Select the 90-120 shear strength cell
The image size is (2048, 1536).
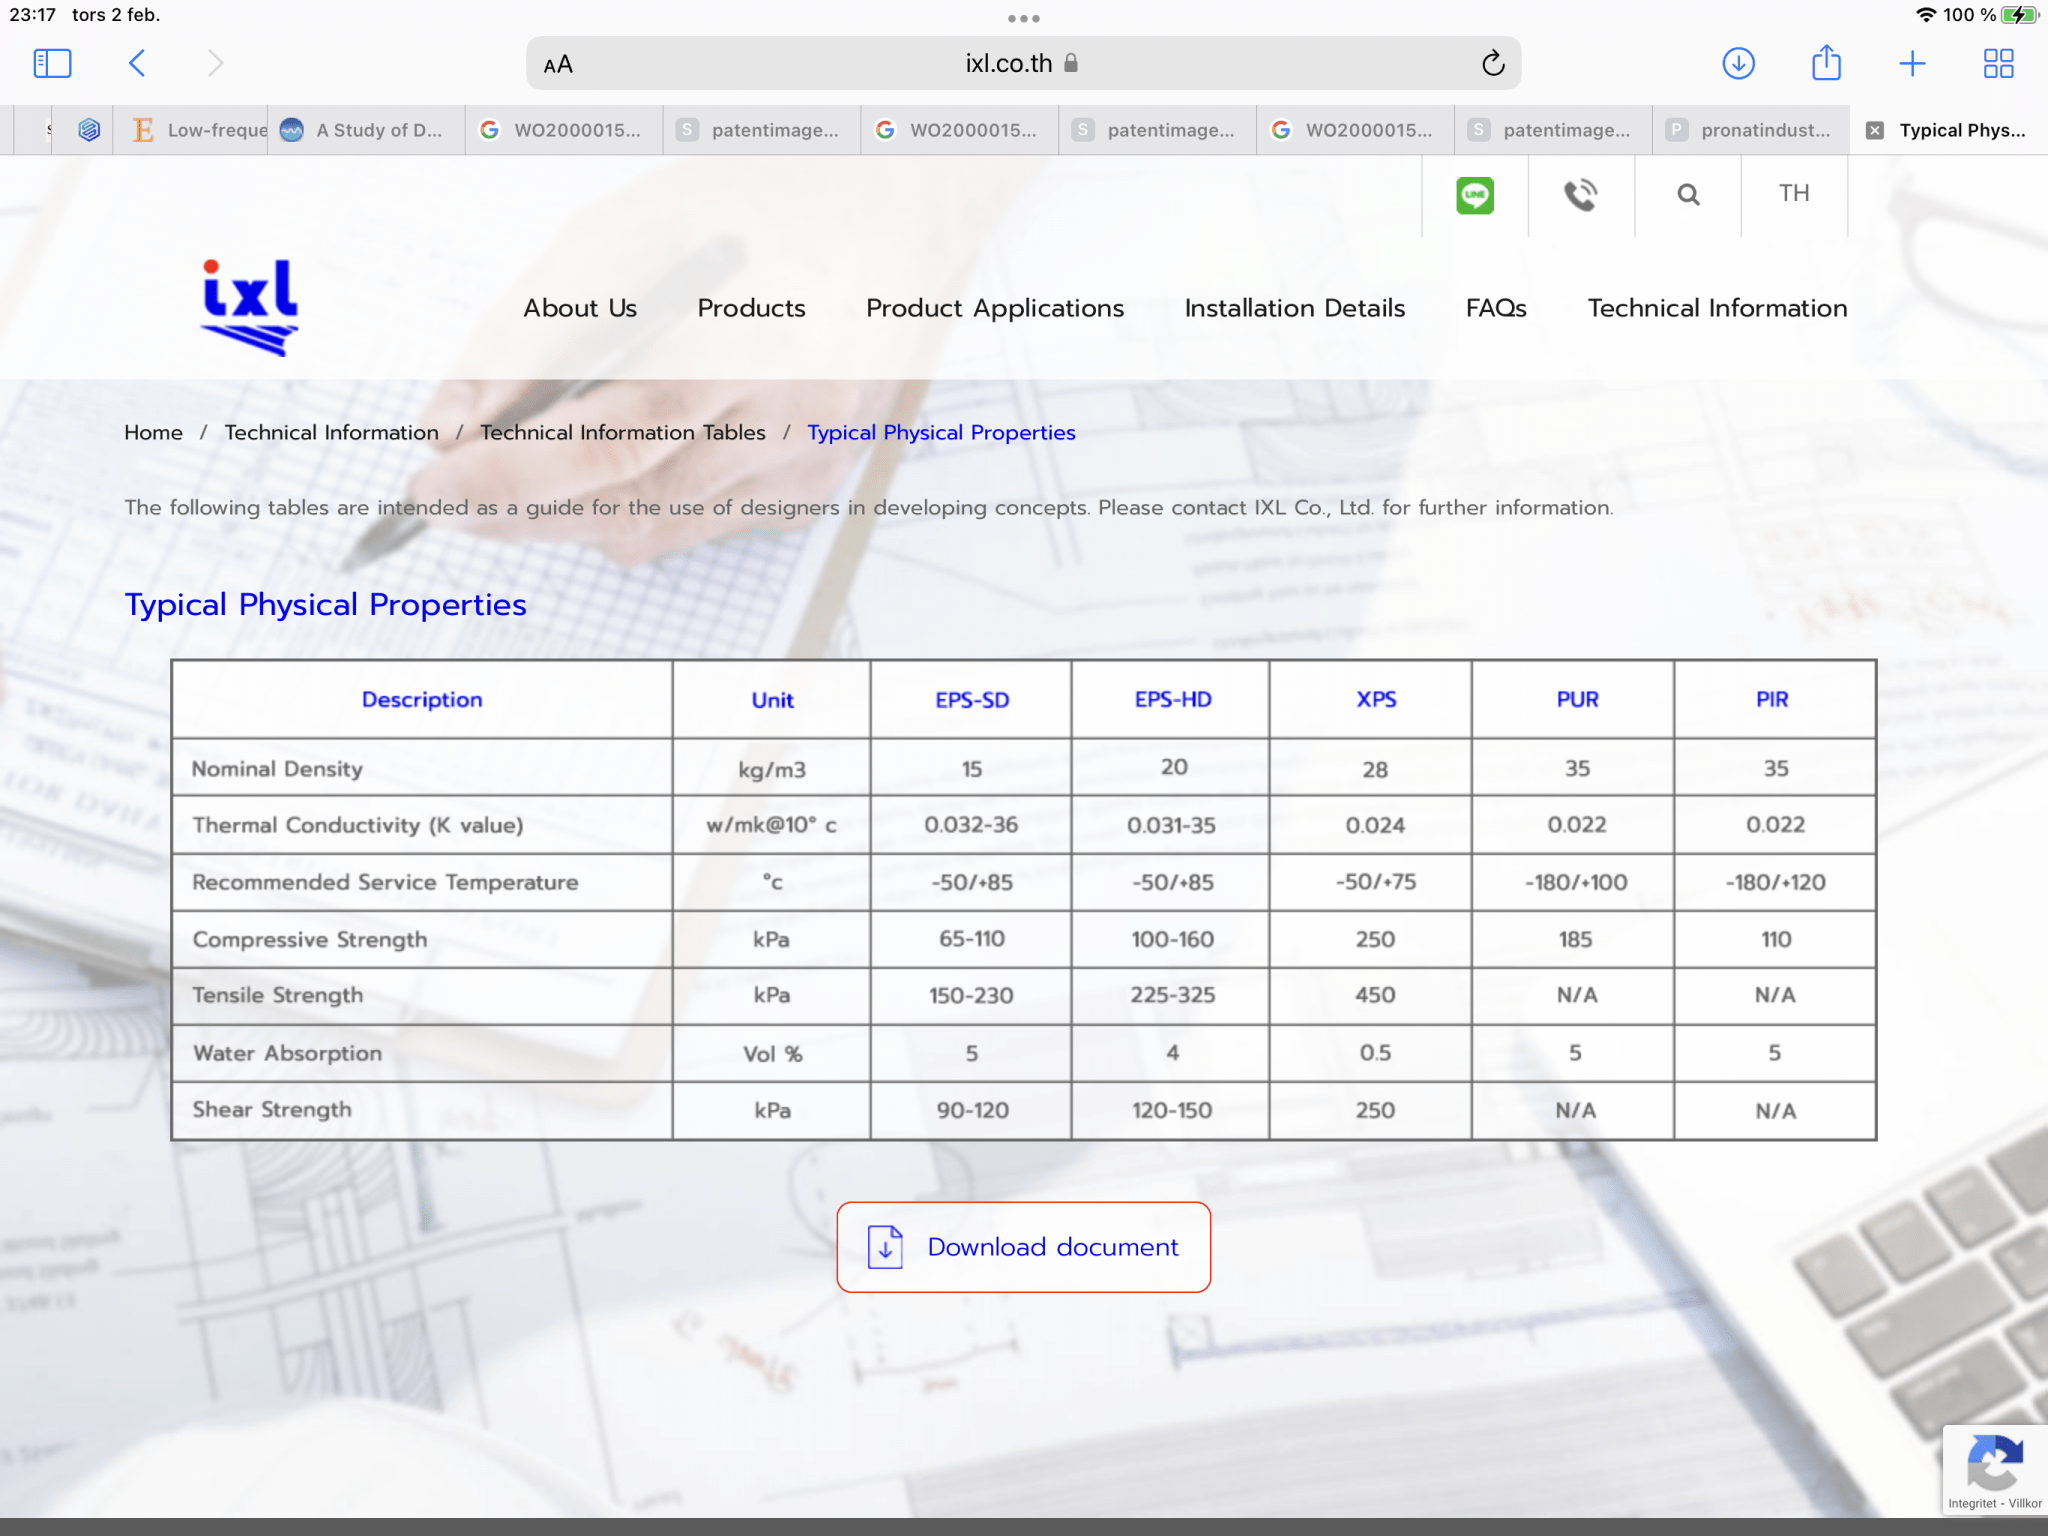tap(971, 1110)
